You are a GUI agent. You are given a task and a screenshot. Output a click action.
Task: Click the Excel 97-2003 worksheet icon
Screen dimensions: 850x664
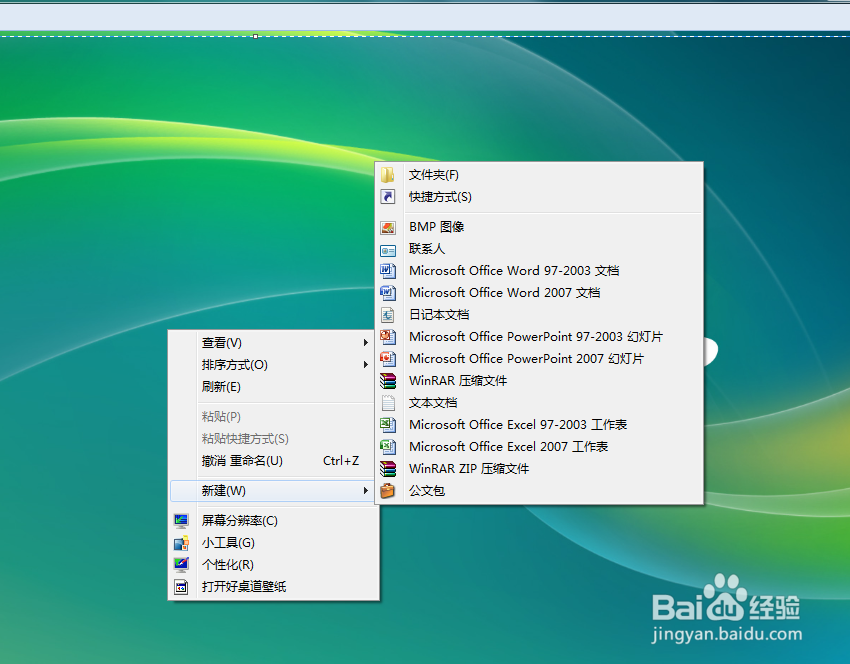click(388, 424)
